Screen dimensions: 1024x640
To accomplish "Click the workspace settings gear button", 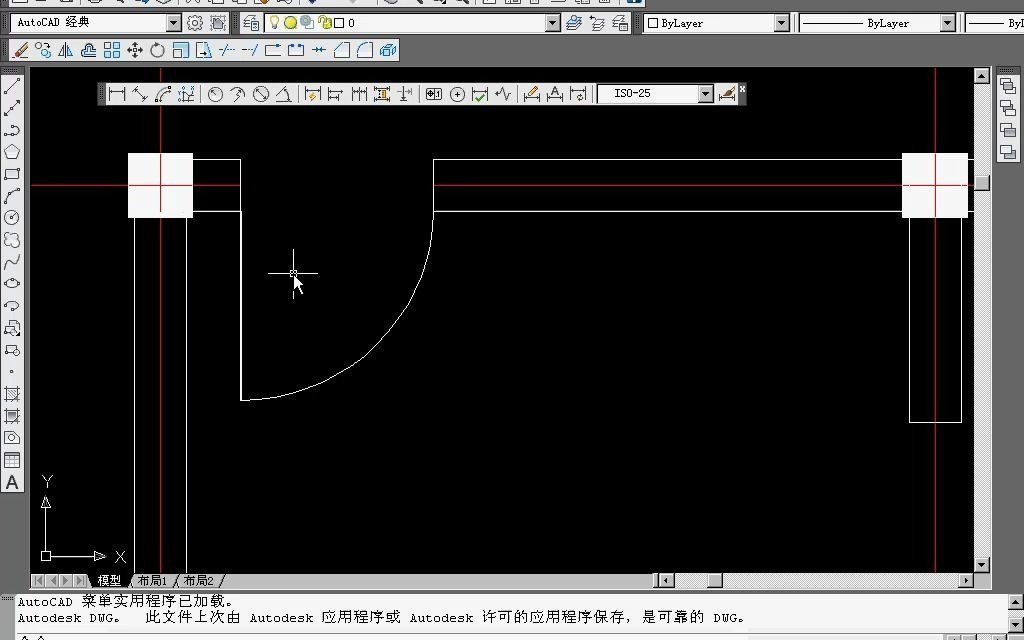I will [x=195, y=23].
